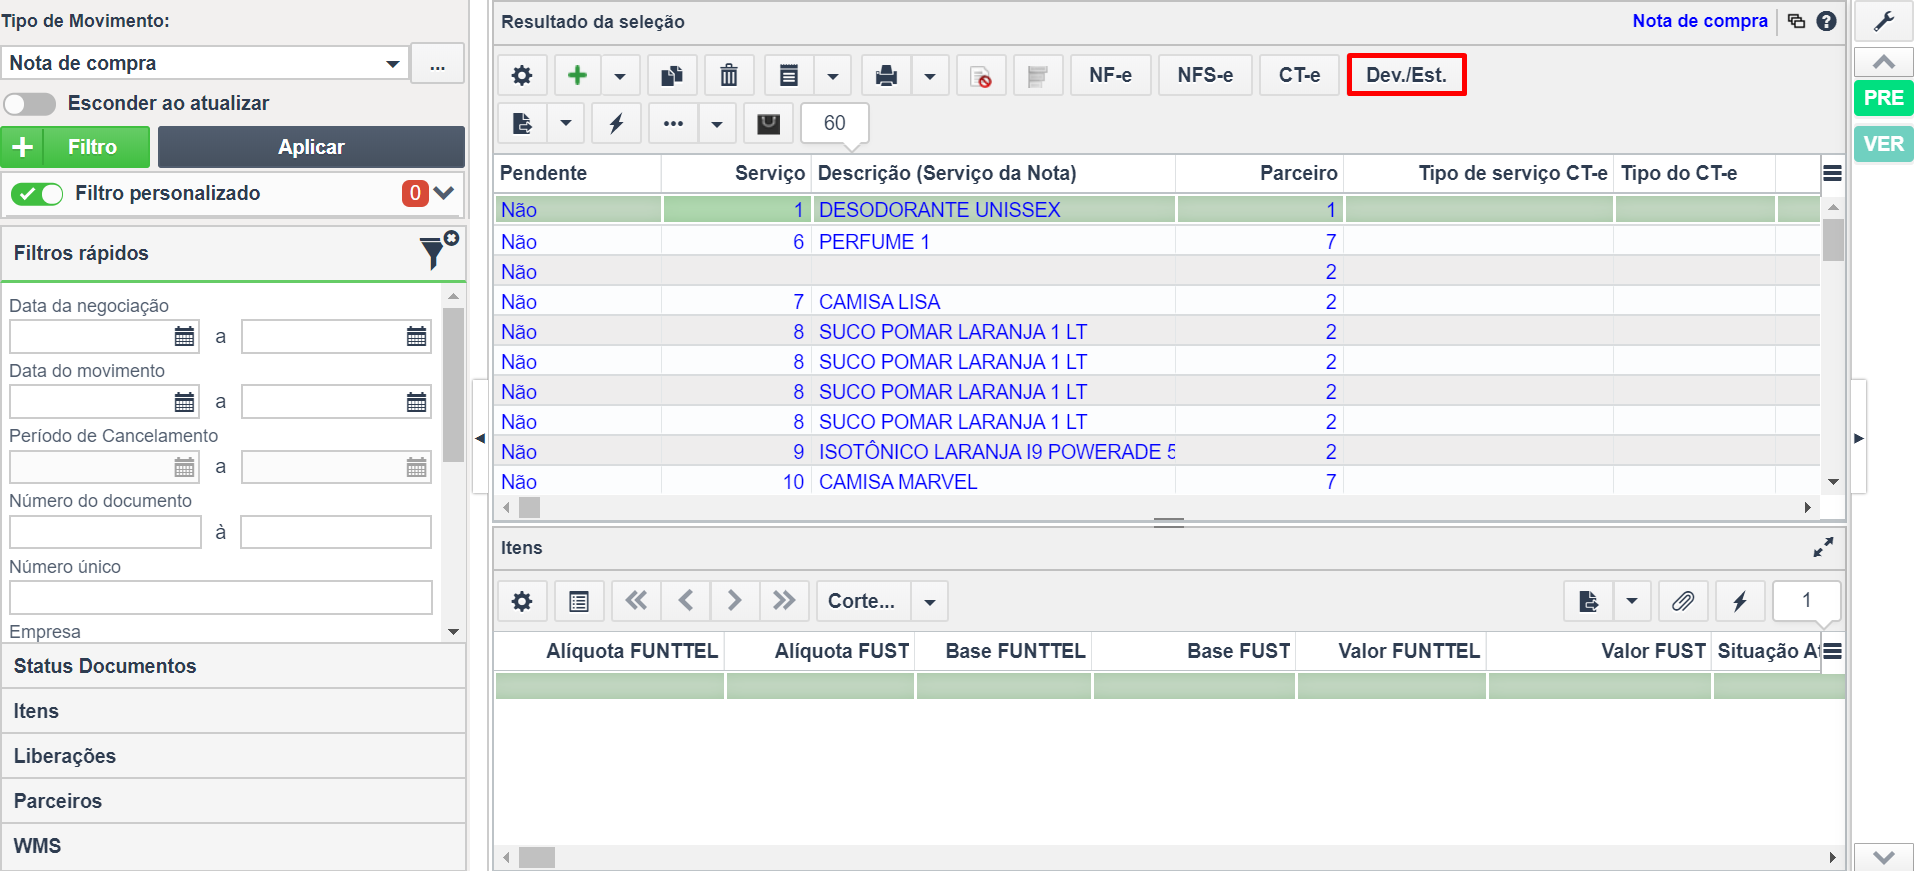1916x871 pixels.
Task: Open calendar for Data do movimento end
Action: (x=417, y=402)
